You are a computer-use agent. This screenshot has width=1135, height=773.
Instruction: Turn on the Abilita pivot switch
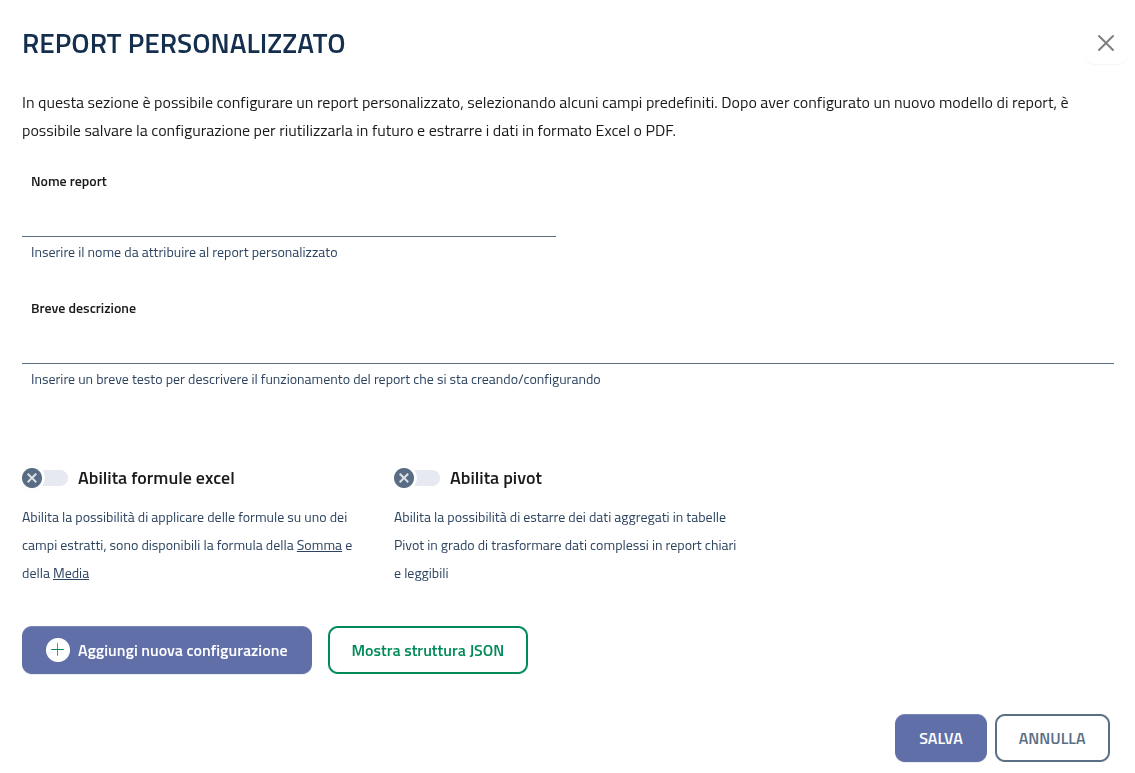pos(417,478)
